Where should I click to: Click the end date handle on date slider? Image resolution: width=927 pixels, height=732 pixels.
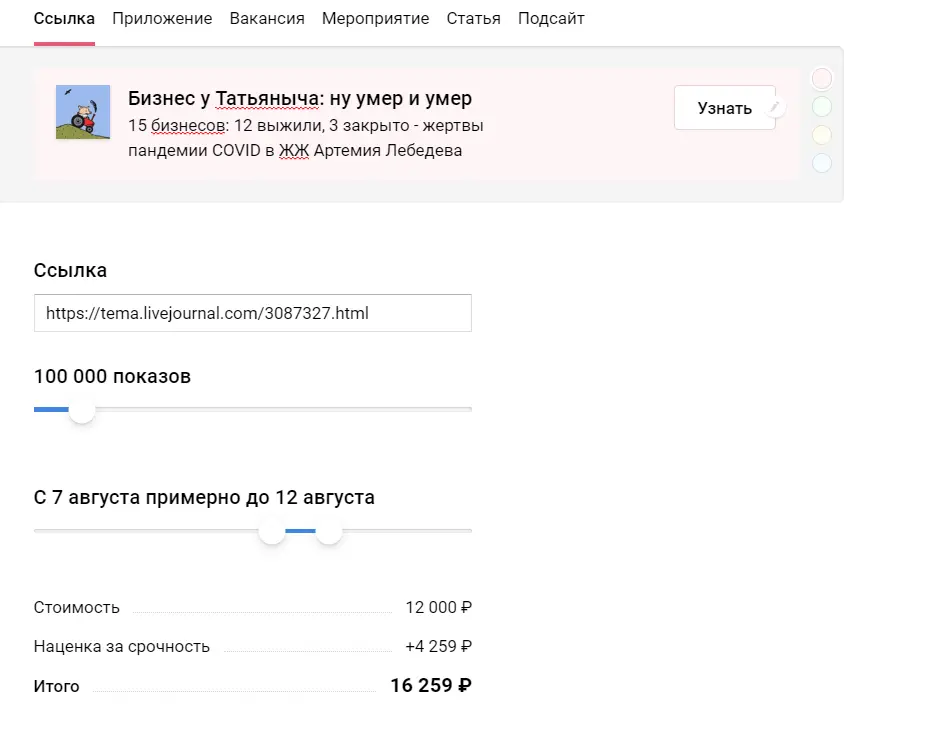click(x=329, y=531)
